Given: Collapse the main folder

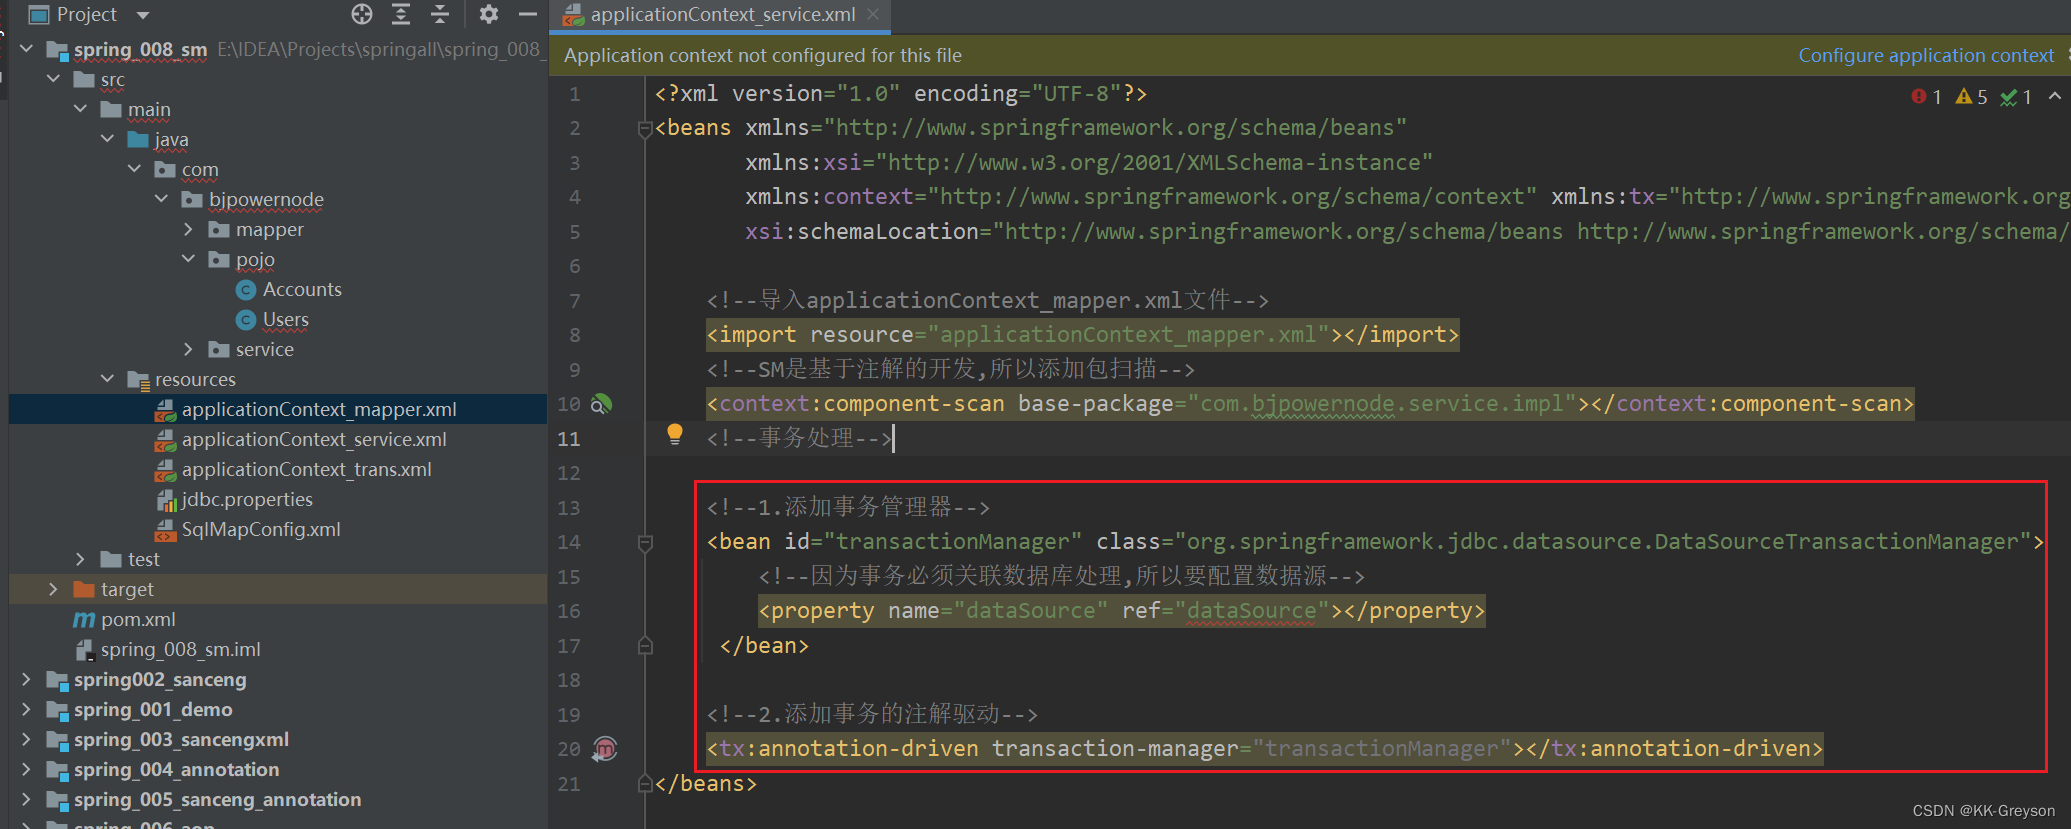Looking at the screenshot, I should point(81,109).
